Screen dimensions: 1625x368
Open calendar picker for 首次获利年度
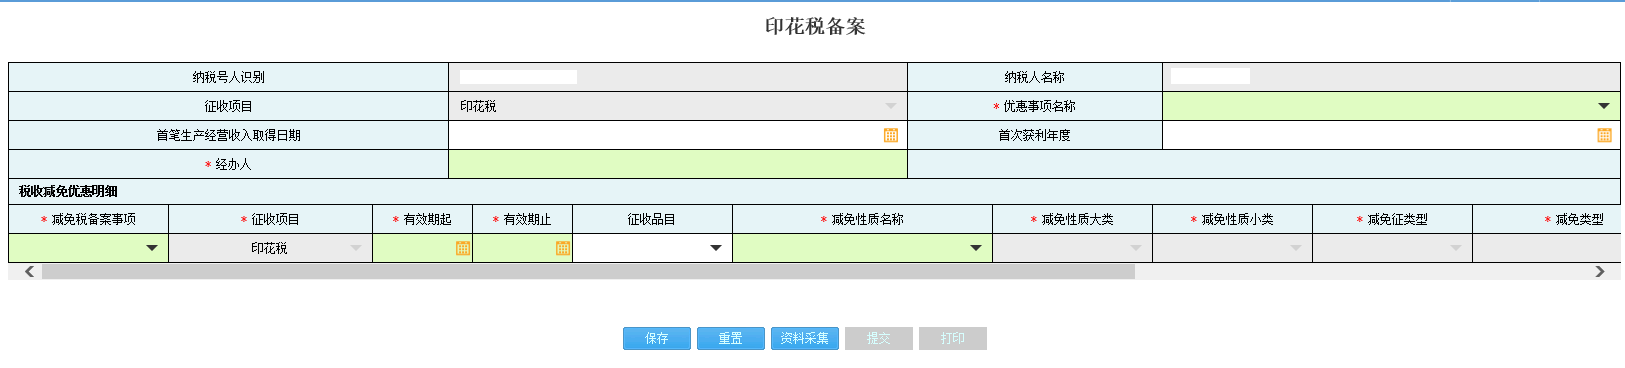pyautogui.click(x=1604, y=135)
